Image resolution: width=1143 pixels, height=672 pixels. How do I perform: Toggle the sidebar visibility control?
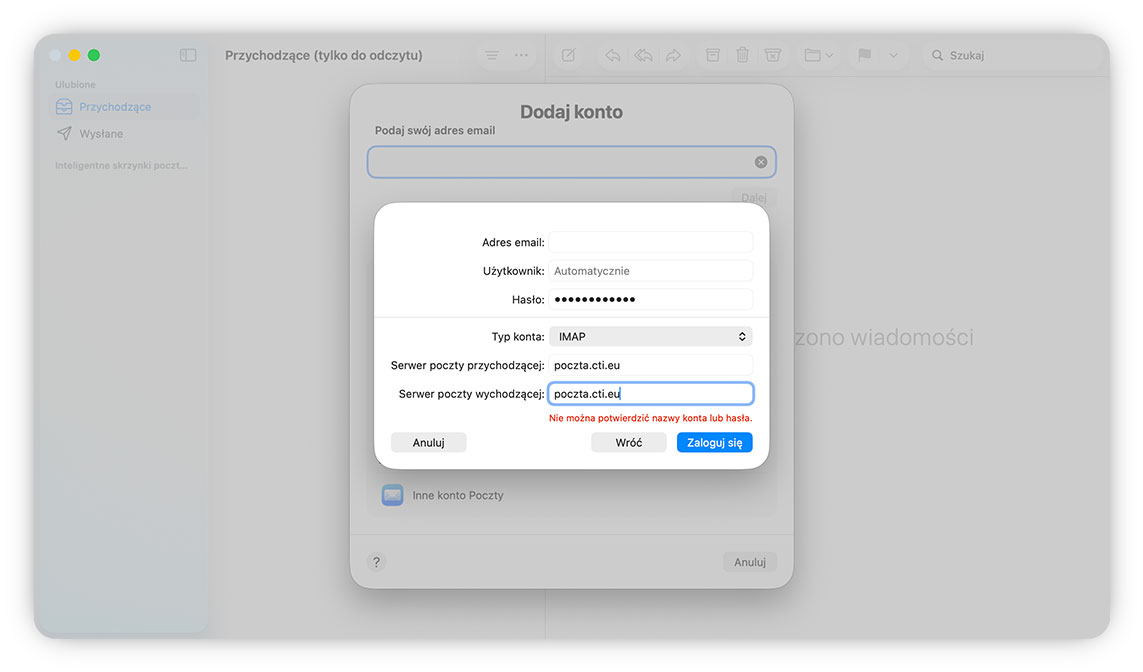point(188,55)
